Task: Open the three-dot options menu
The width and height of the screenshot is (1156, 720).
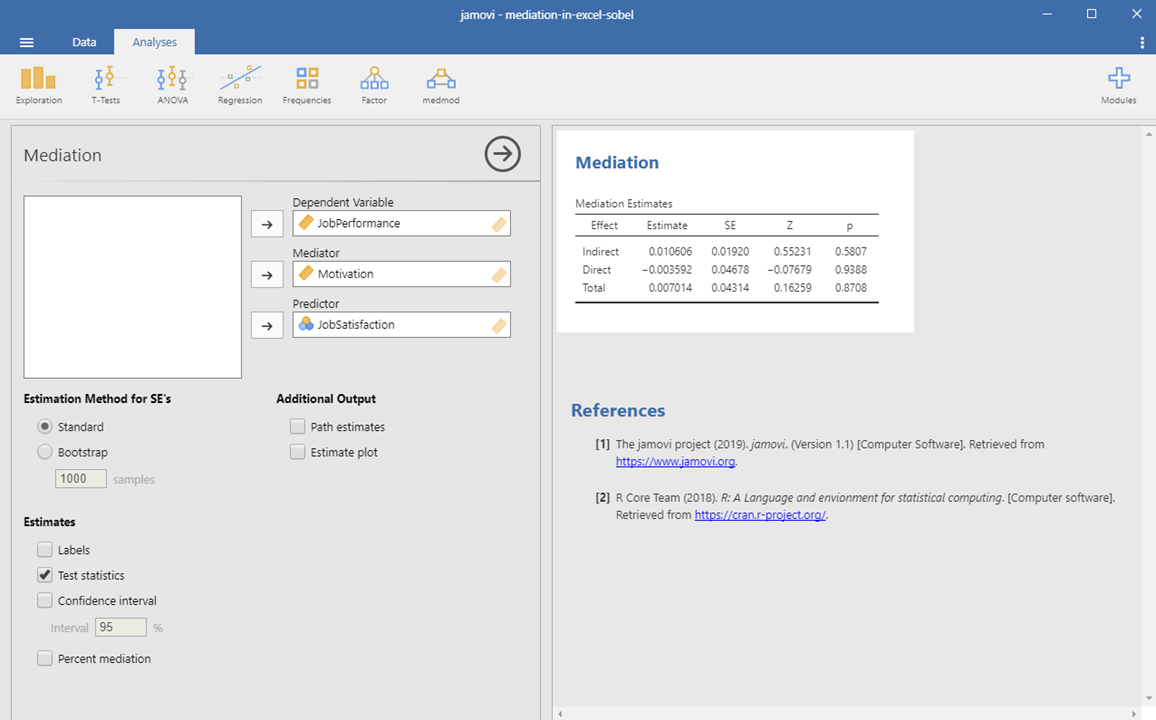Action: tap(1142, 42)
